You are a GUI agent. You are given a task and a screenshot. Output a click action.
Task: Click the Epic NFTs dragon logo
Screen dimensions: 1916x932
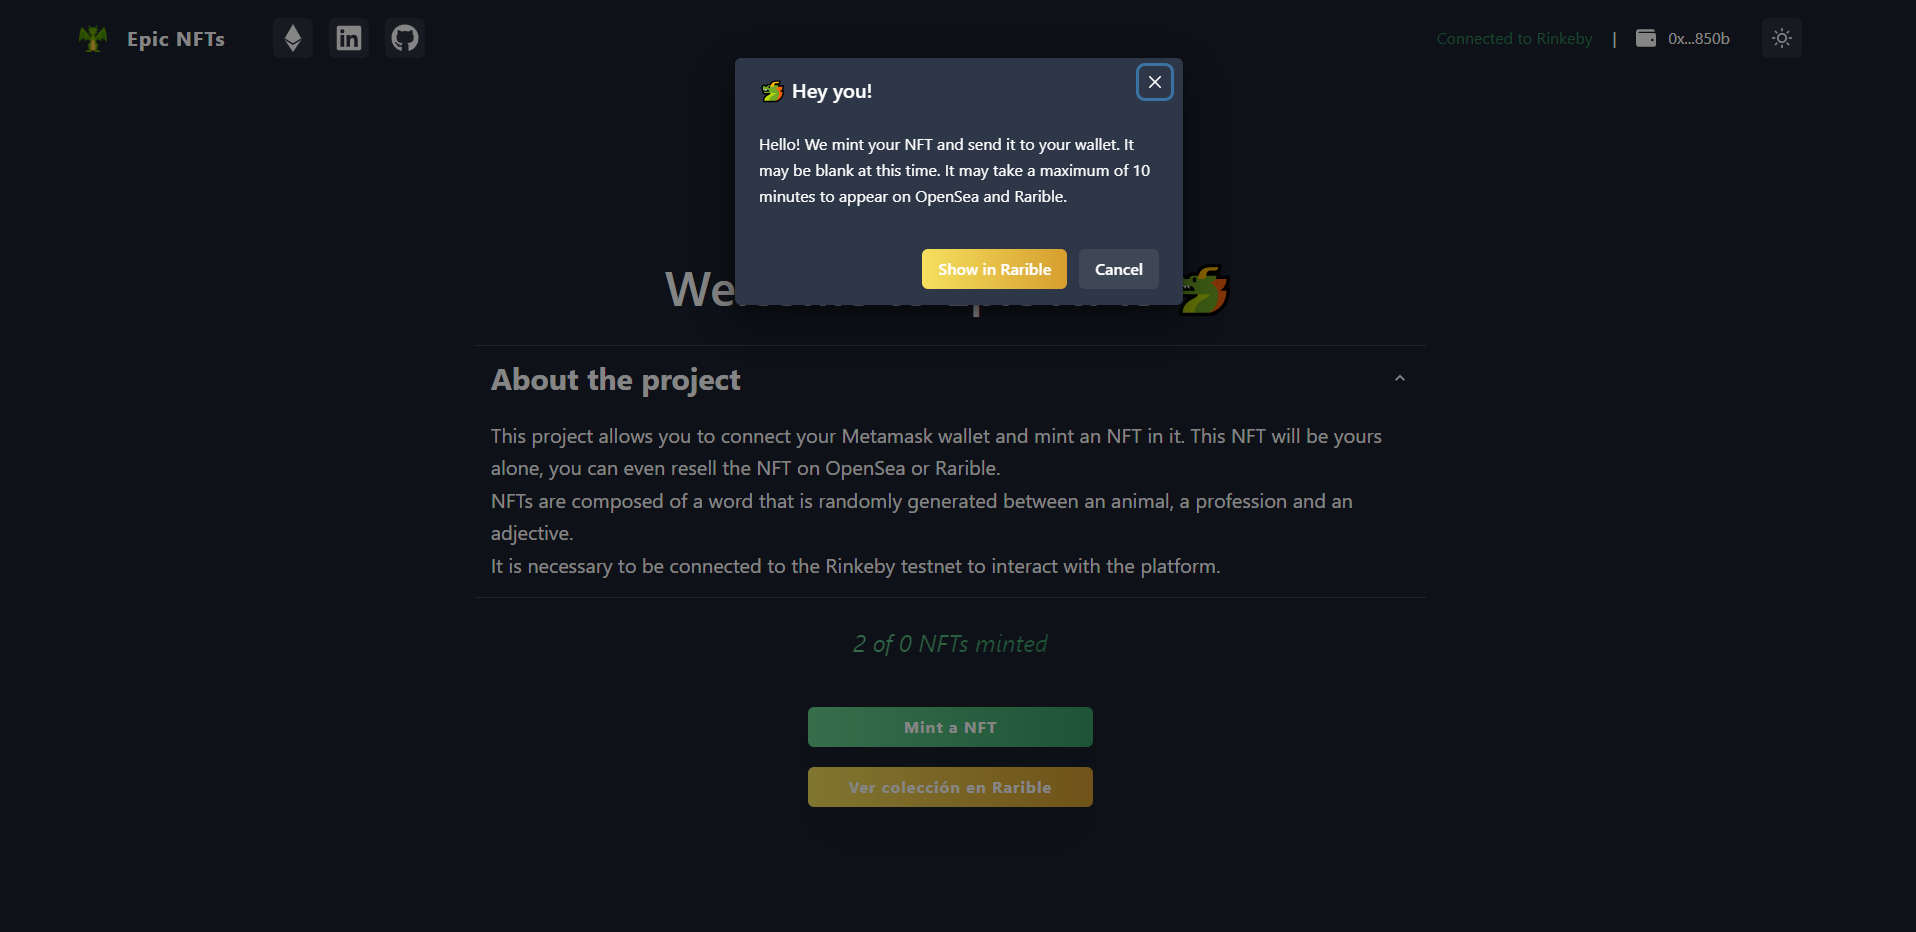pyautogui.click(x=93, y=39)
